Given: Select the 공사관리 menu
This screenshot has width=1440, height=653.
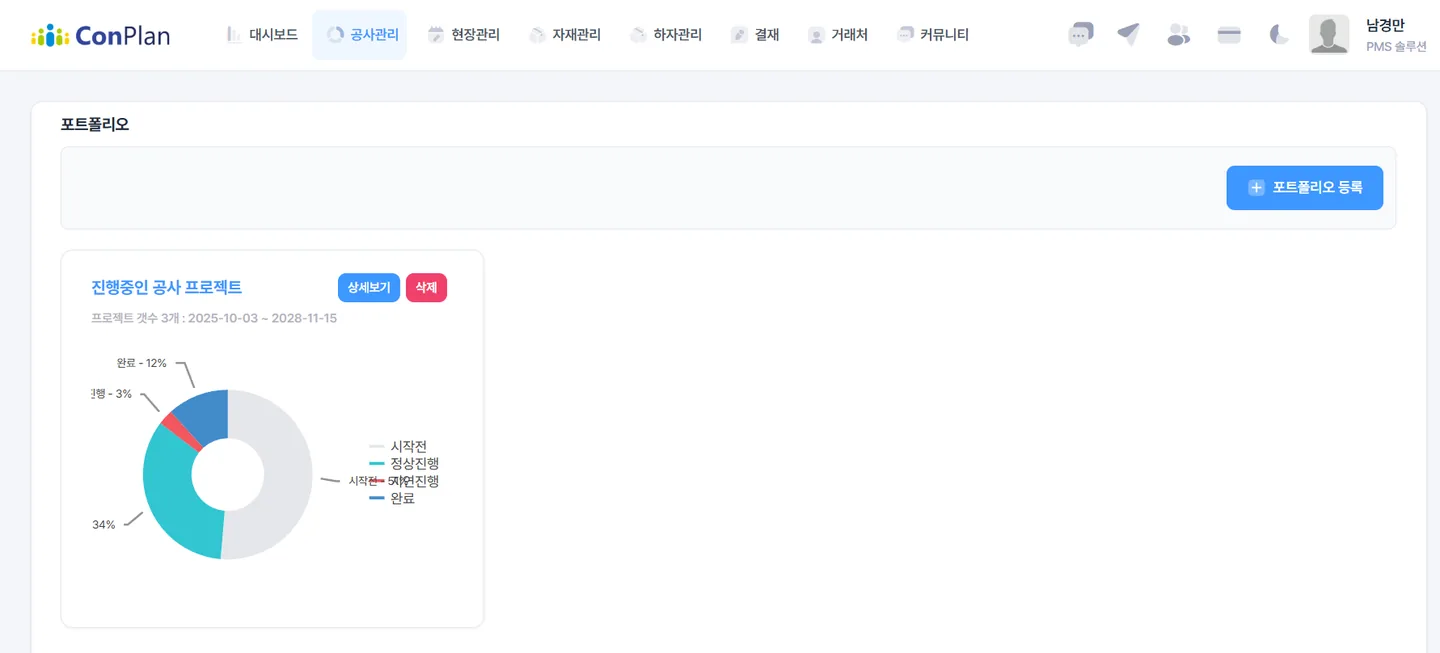Looking at the screenshot, I should click(x=360, y=35).
